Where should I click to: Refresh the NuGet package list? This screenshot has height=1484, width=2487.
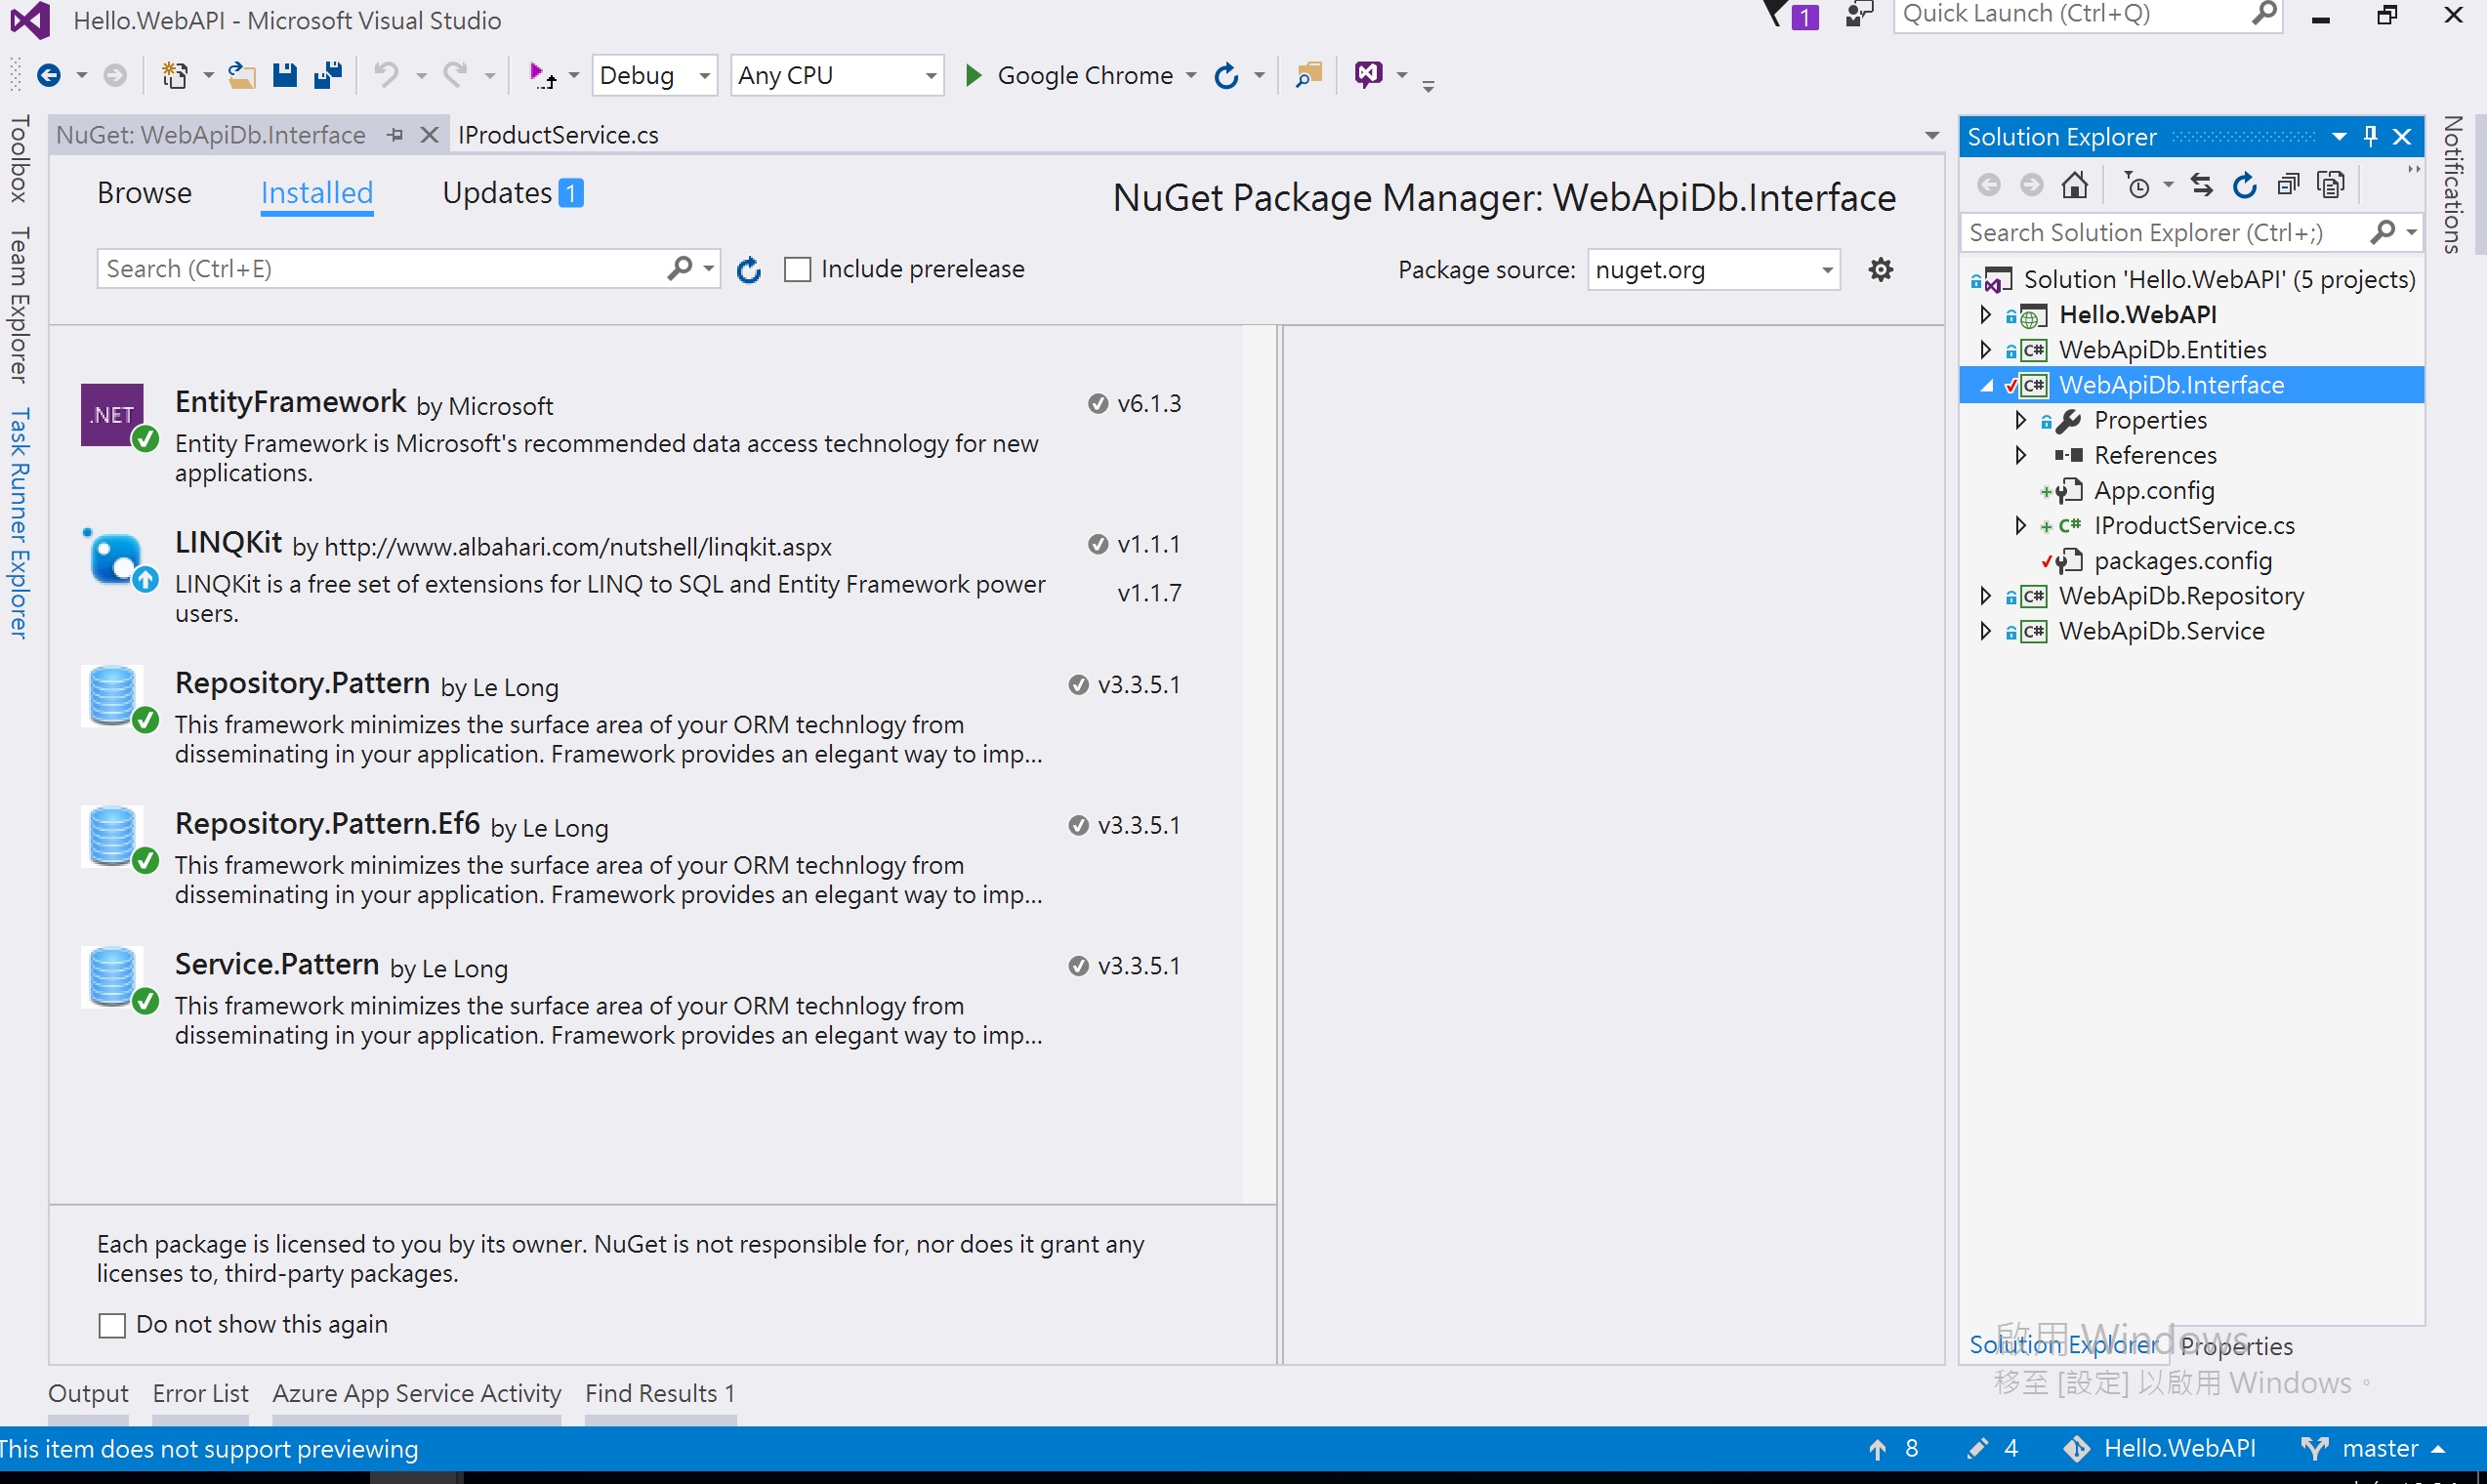point(749,270)
